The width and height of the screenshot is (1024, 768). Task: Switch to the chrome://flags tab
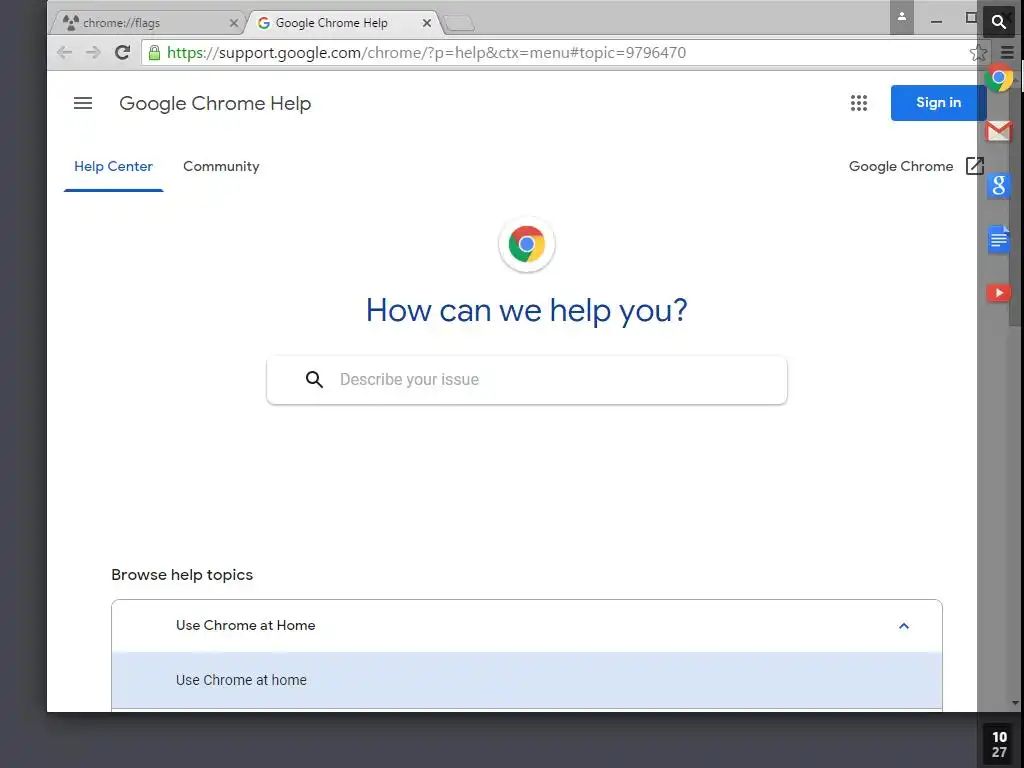tap(146, 23)
